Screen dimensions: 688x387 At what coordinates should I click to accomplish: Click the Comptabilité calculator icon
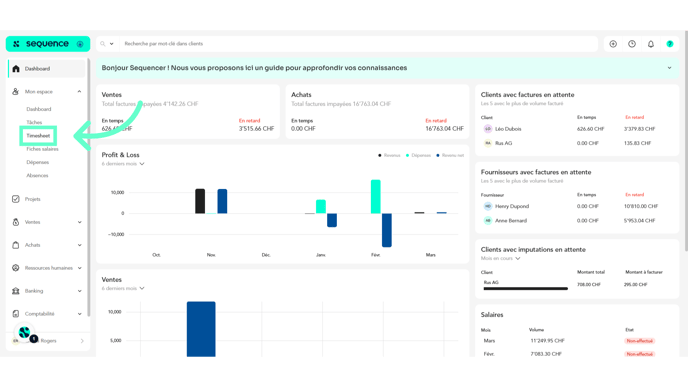click(x=16, y=314)
